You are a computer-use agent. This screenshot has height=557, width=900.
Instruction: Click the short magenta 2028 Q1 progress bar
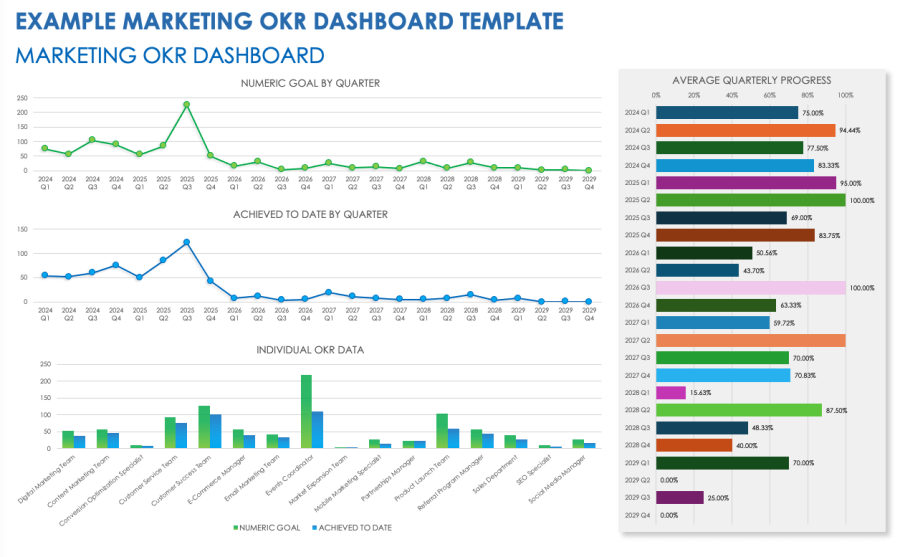(671, 393)
